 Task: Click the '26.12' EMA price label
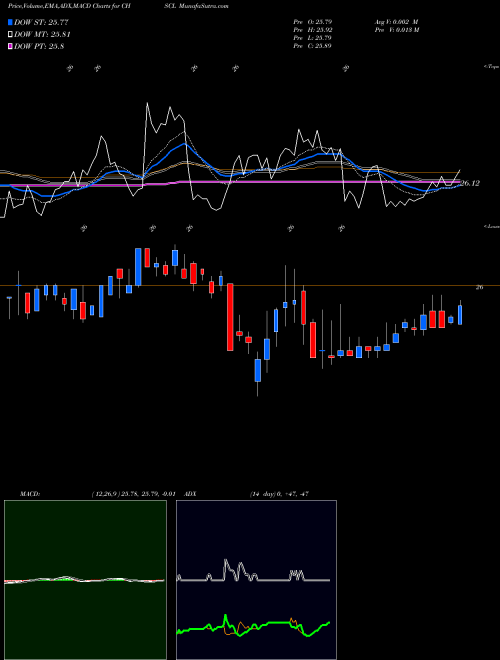[x=470, y=183]
